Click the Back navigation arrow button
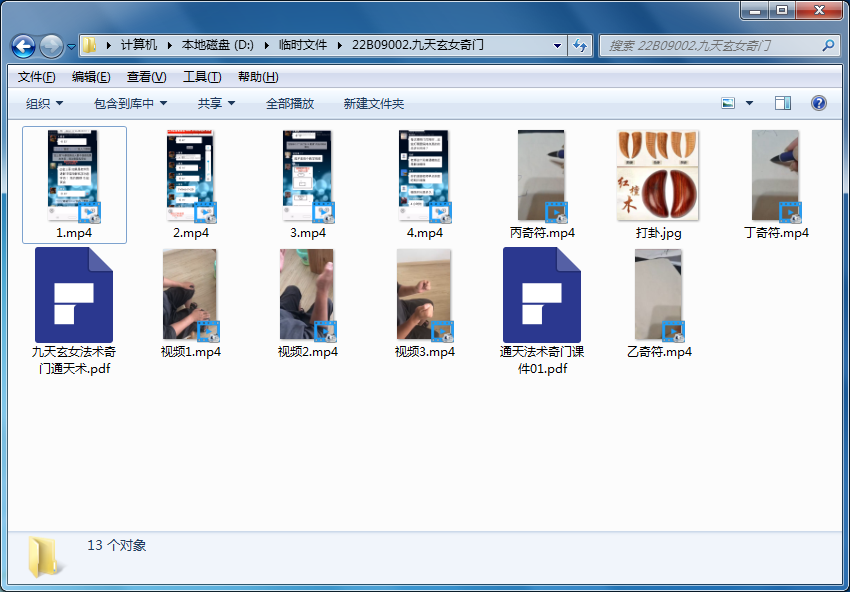 23,47
